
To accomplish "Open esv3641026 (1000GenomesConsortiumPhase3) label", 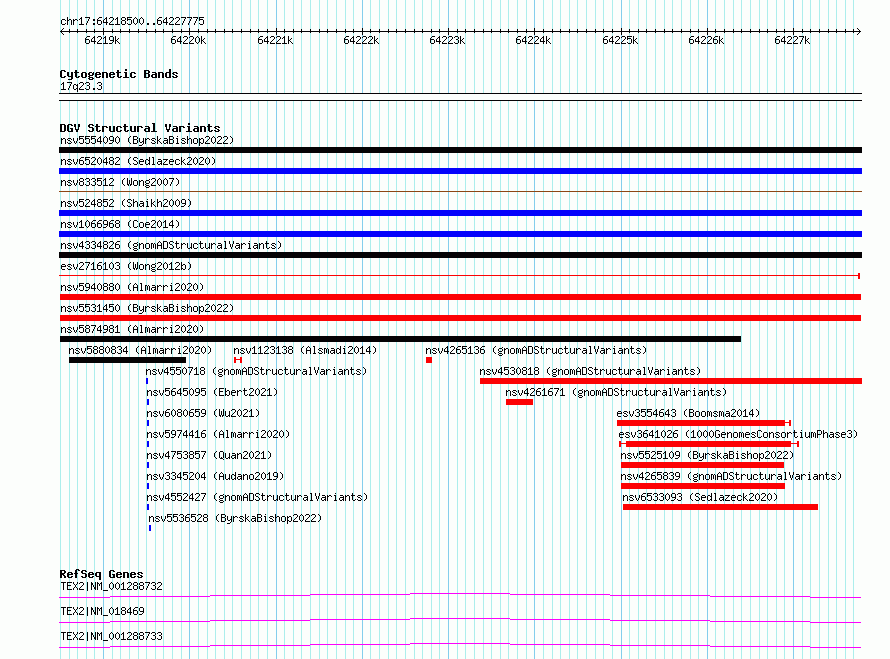I will point(738,434).
